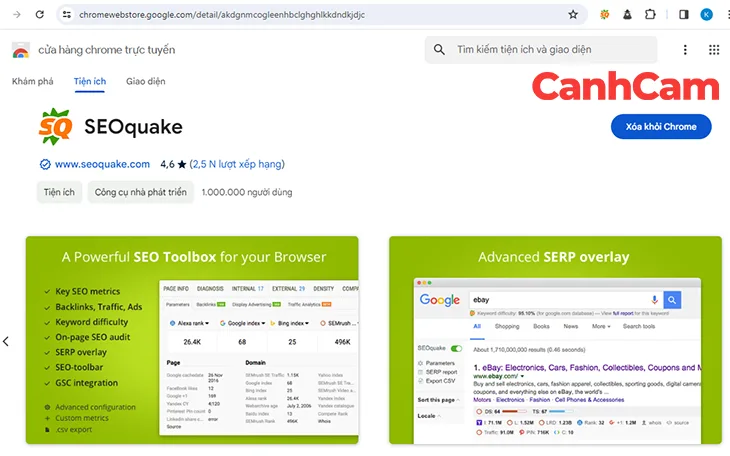Image resolution: width=730 pixels, height=456 pixels.
Task: Open the More dropdown in Google screenshot
Action: pos(601,327)
